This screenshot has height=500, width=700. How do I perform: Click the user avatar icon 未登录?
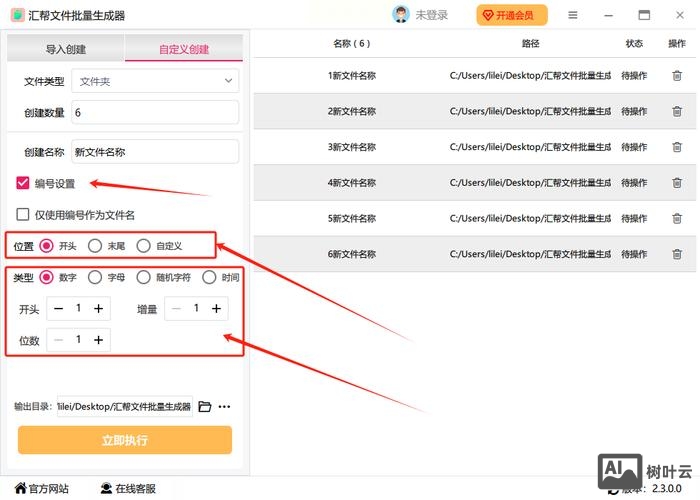401,15
